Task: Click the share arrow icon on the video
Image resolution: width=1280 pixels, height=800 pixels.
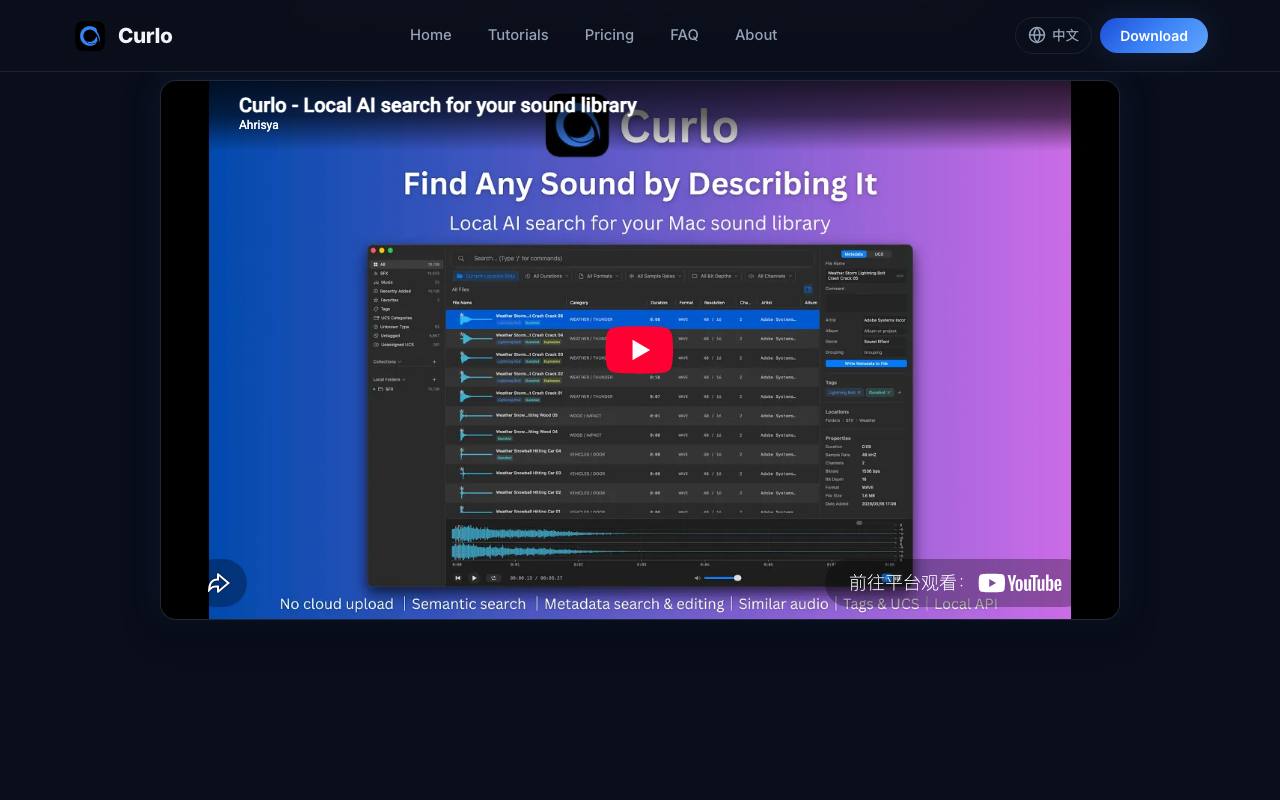Action: [x=220, y=583]
